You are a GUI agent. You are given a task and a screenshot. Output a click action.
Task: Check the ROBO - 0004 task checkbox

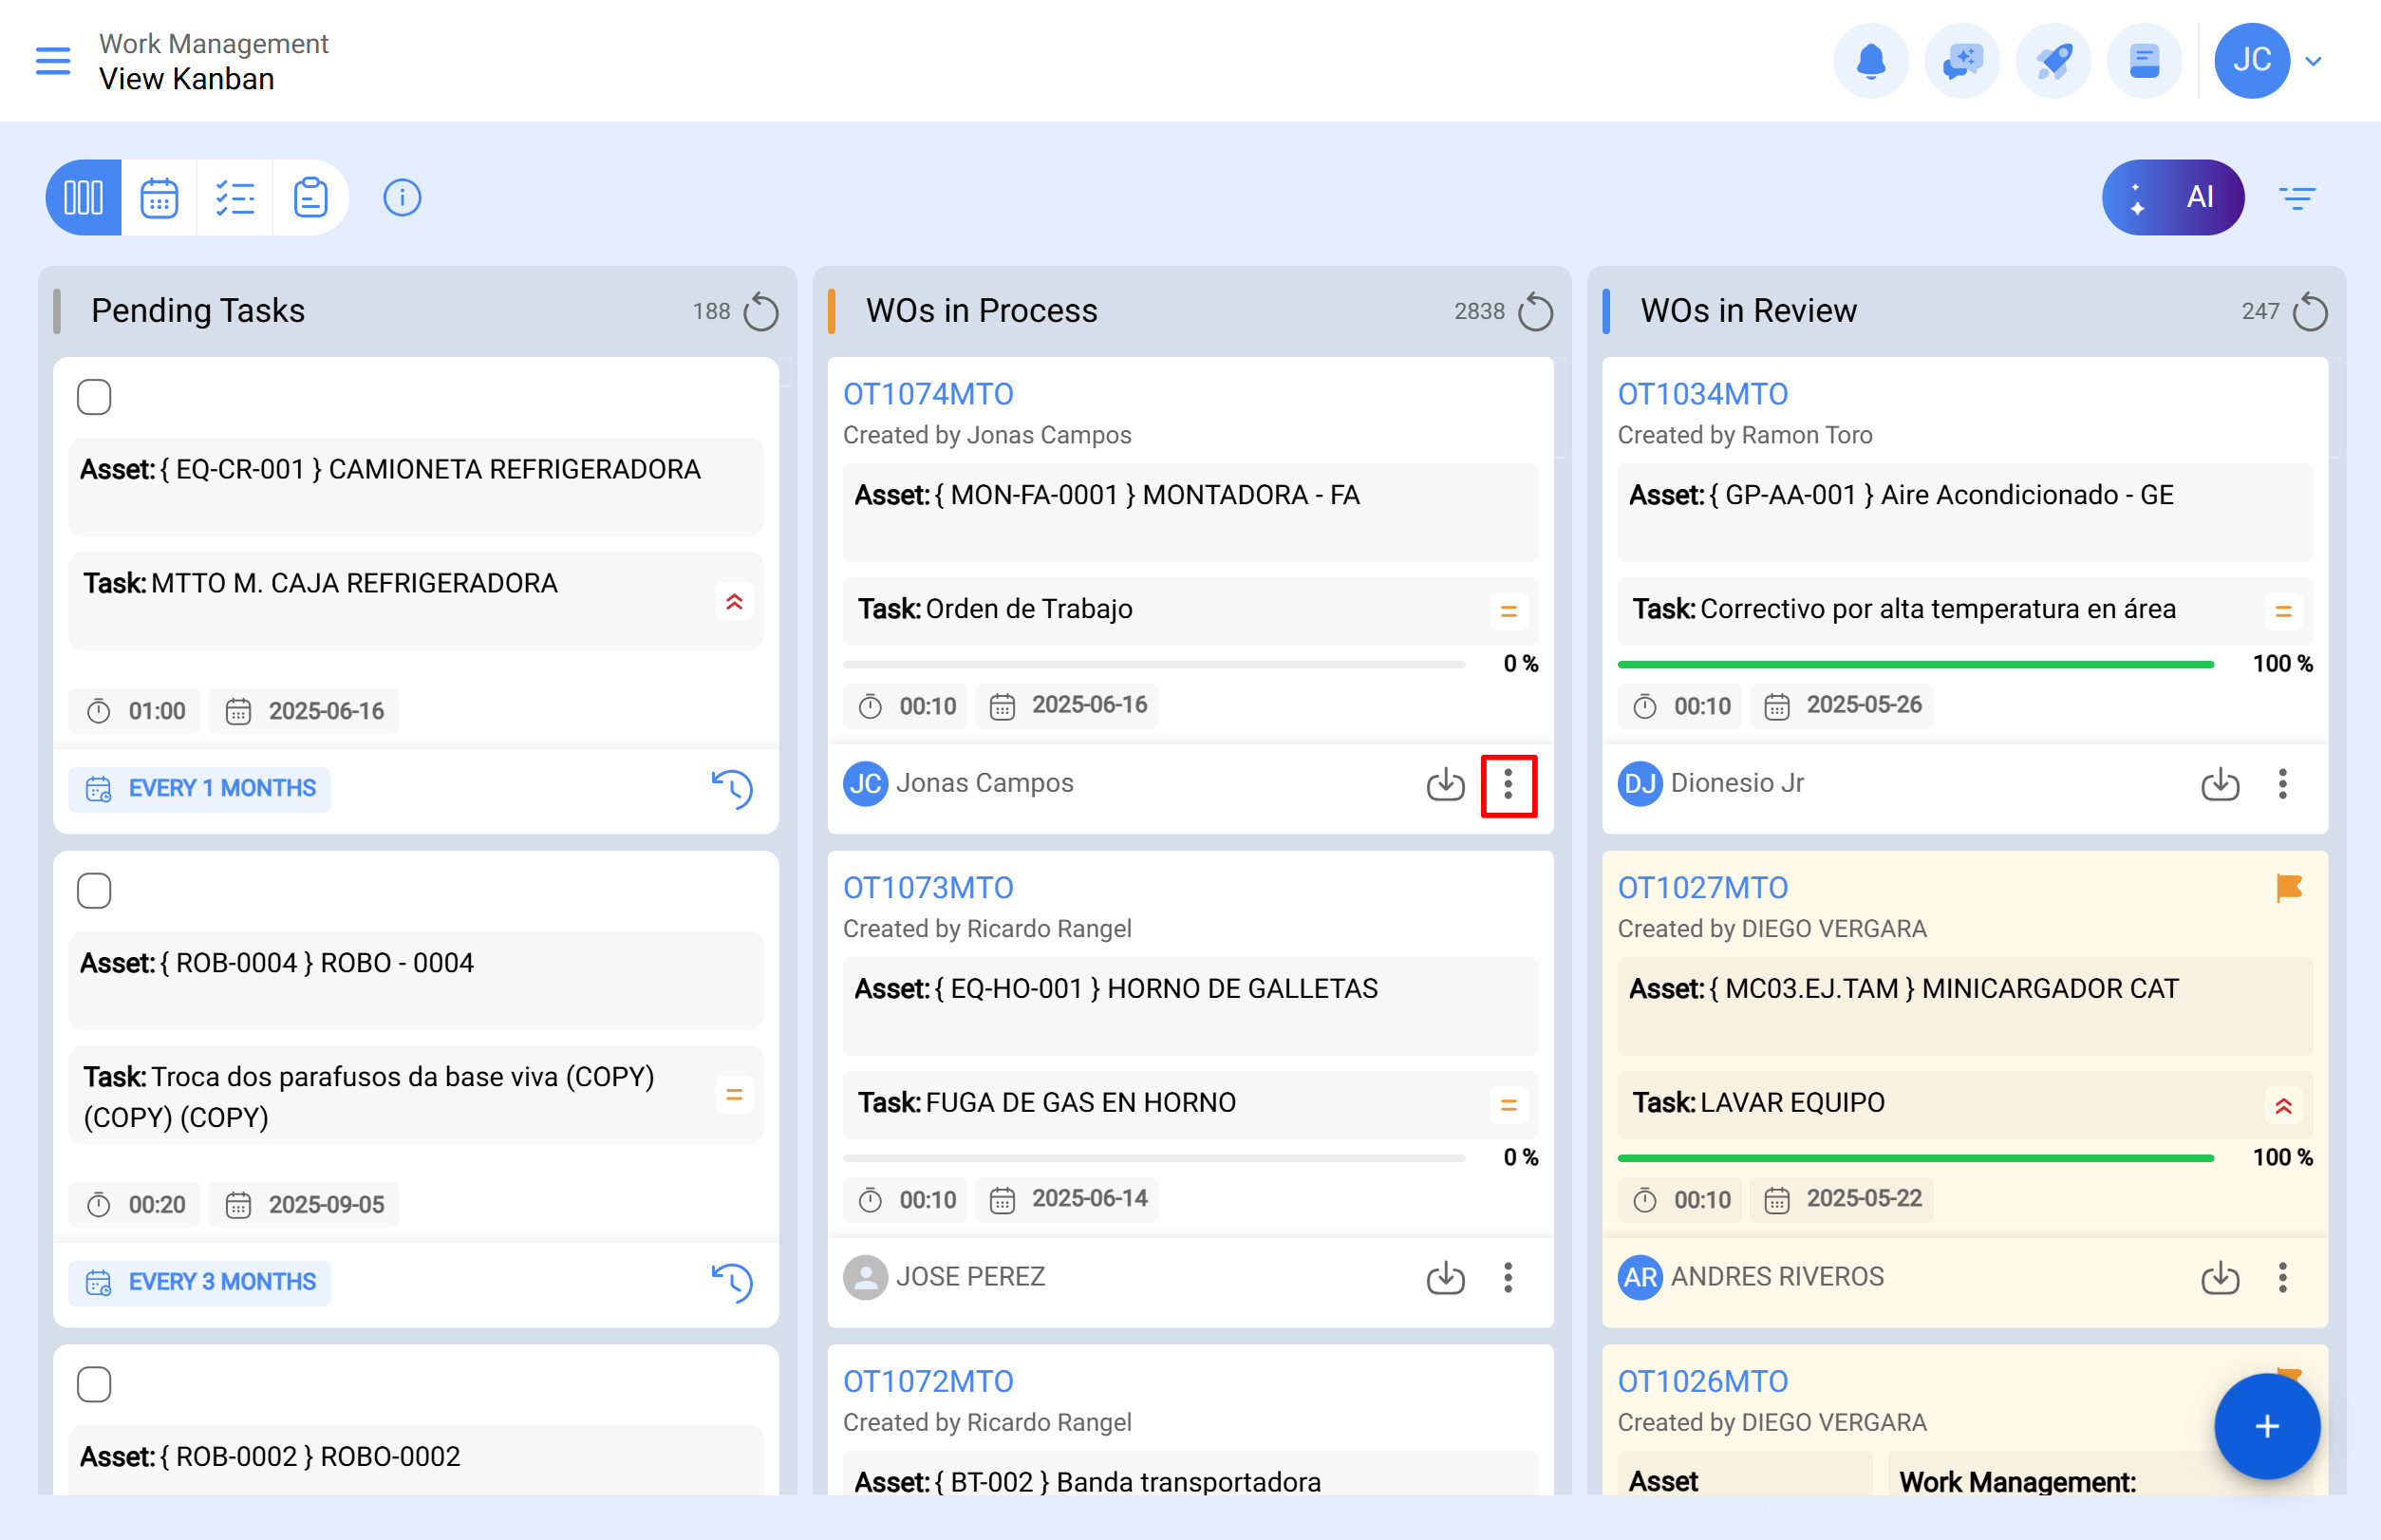pyautogui.click(x=94, y=889)
